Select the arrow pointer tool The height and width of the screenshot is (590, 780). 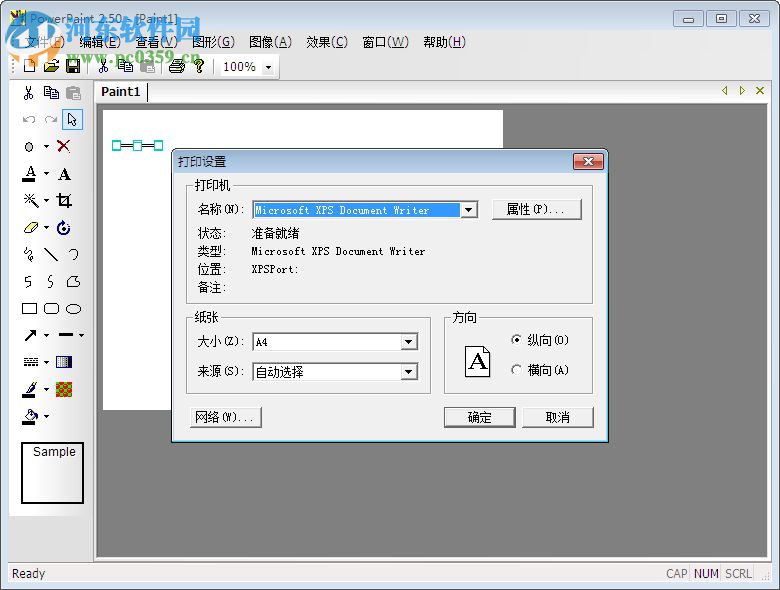point(73,120)
